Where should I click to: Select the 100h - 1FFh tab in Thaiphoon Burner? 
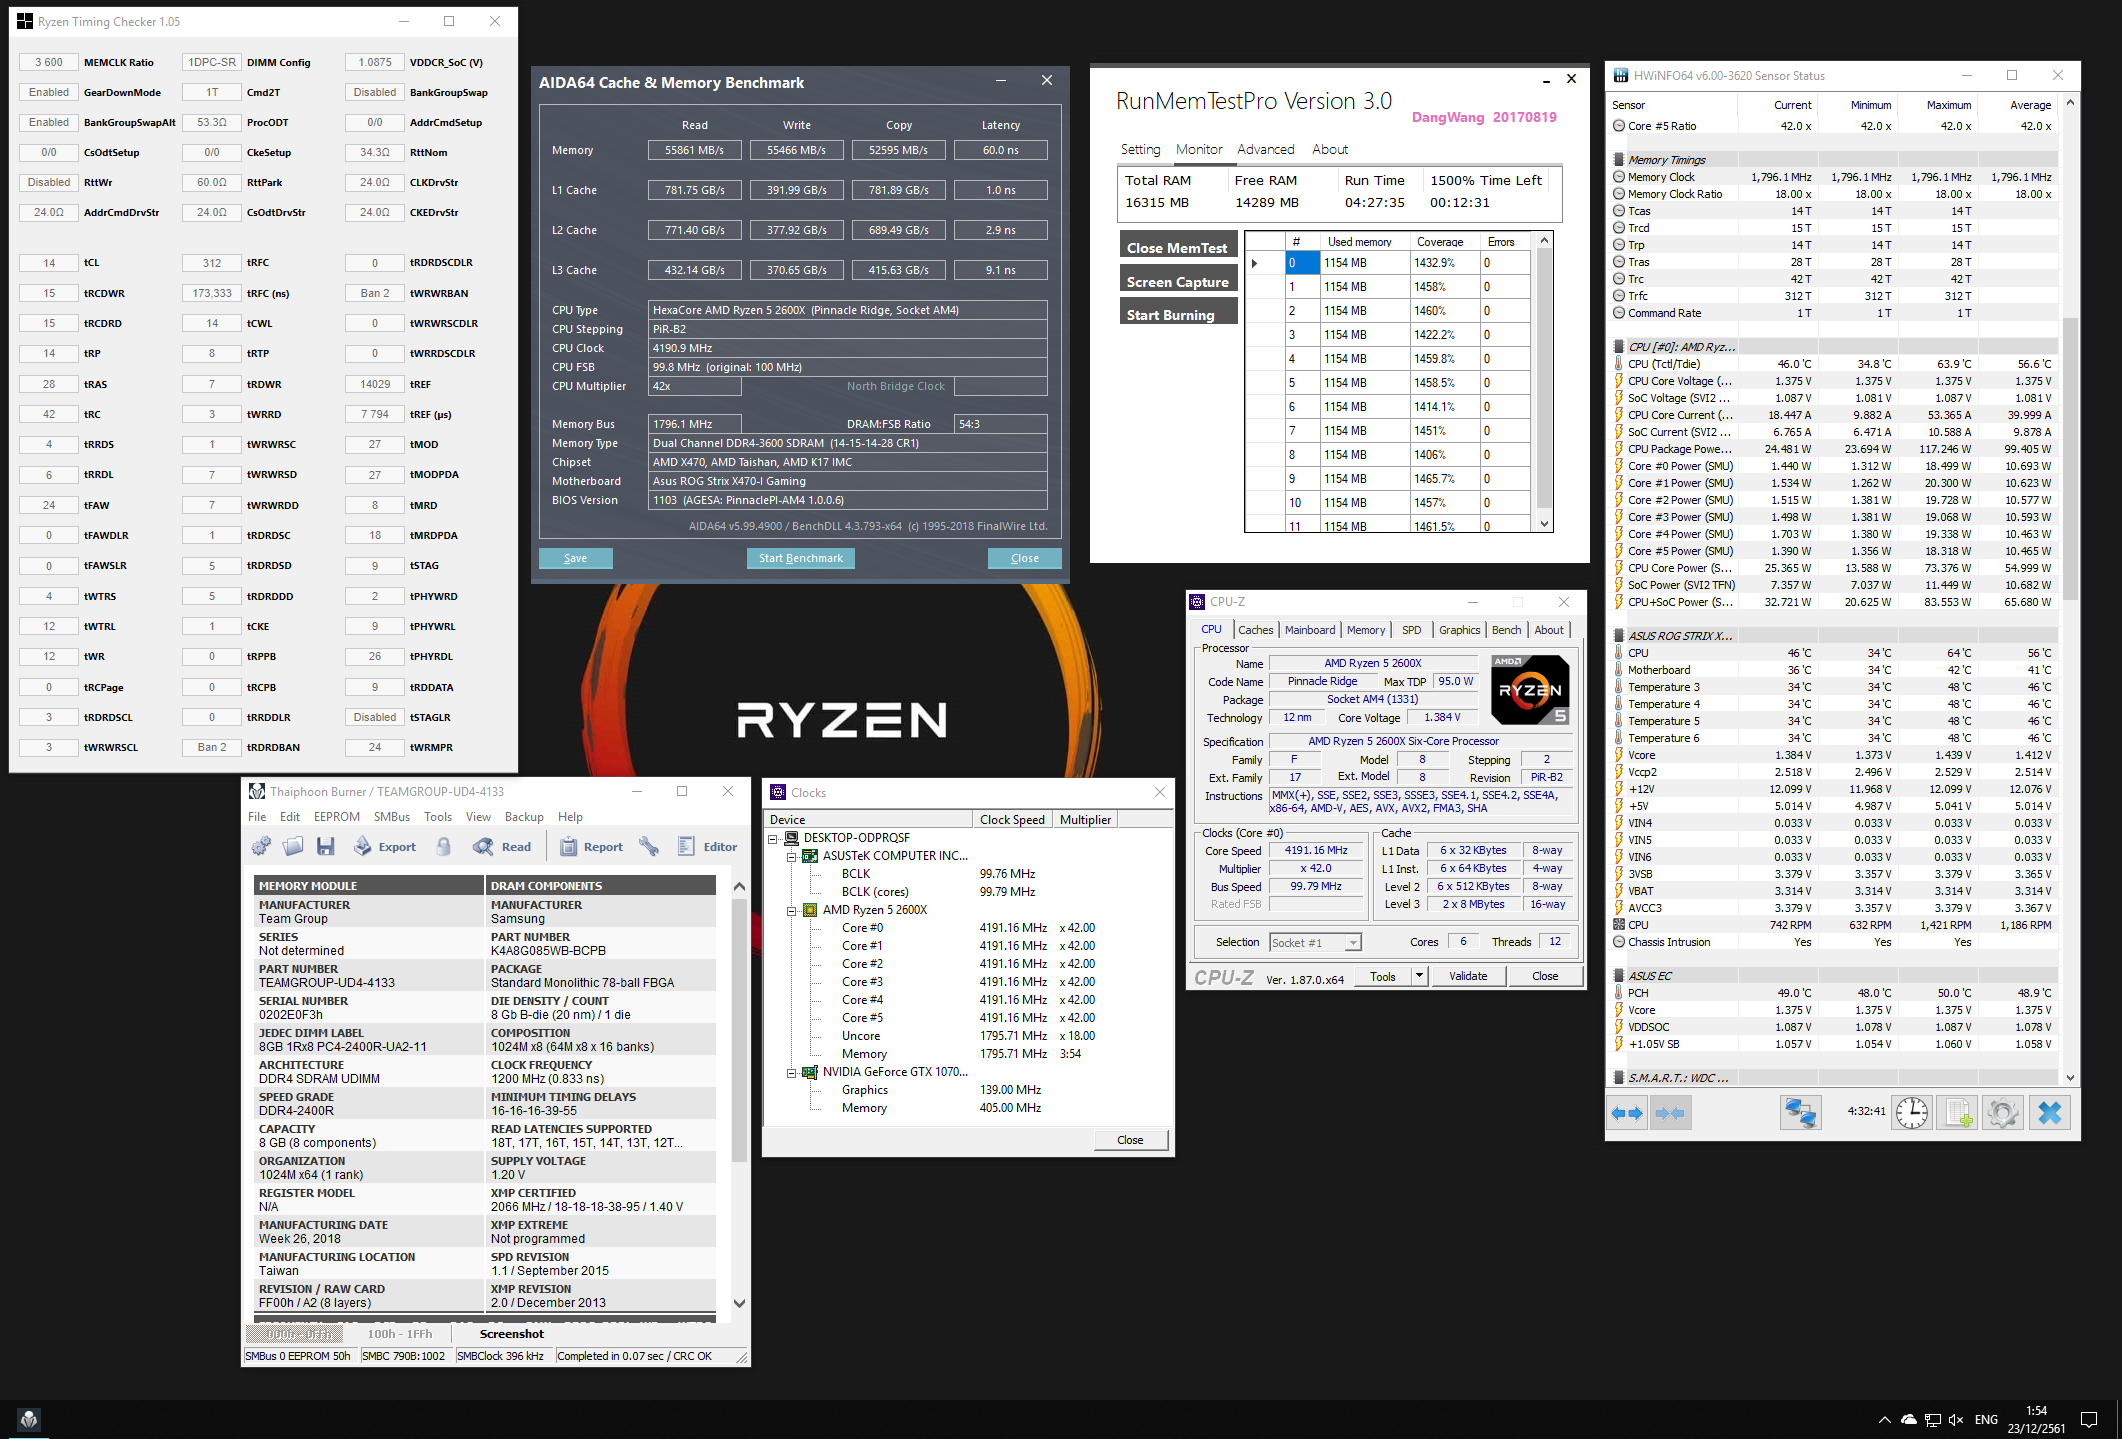[x=400, y=1334]
